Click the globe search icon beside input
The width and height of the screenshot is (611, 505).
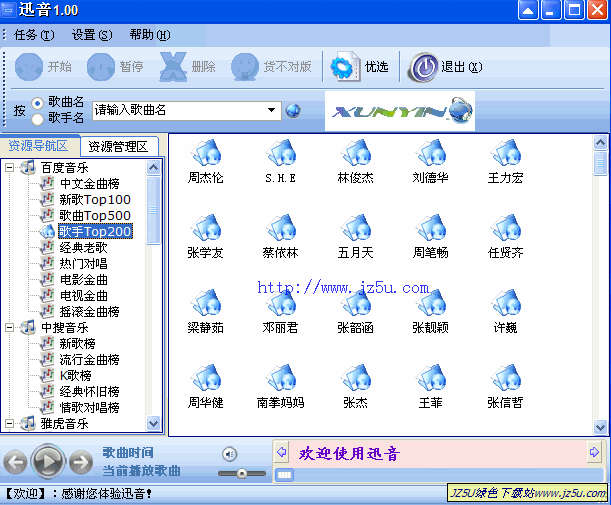click(293, 111)
